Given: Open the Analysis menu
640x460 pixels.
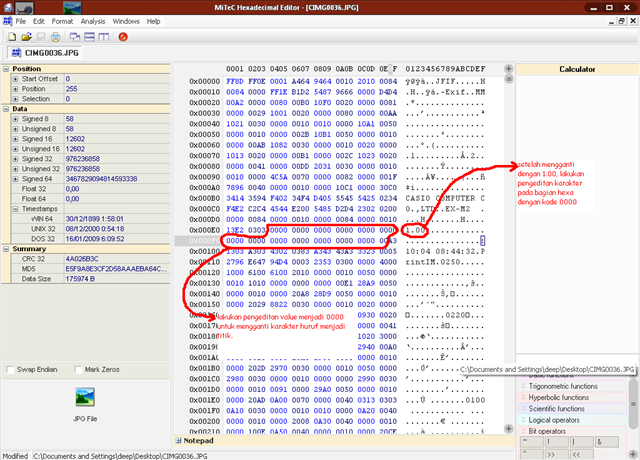Looking at the screenshot, I should 93,21.
